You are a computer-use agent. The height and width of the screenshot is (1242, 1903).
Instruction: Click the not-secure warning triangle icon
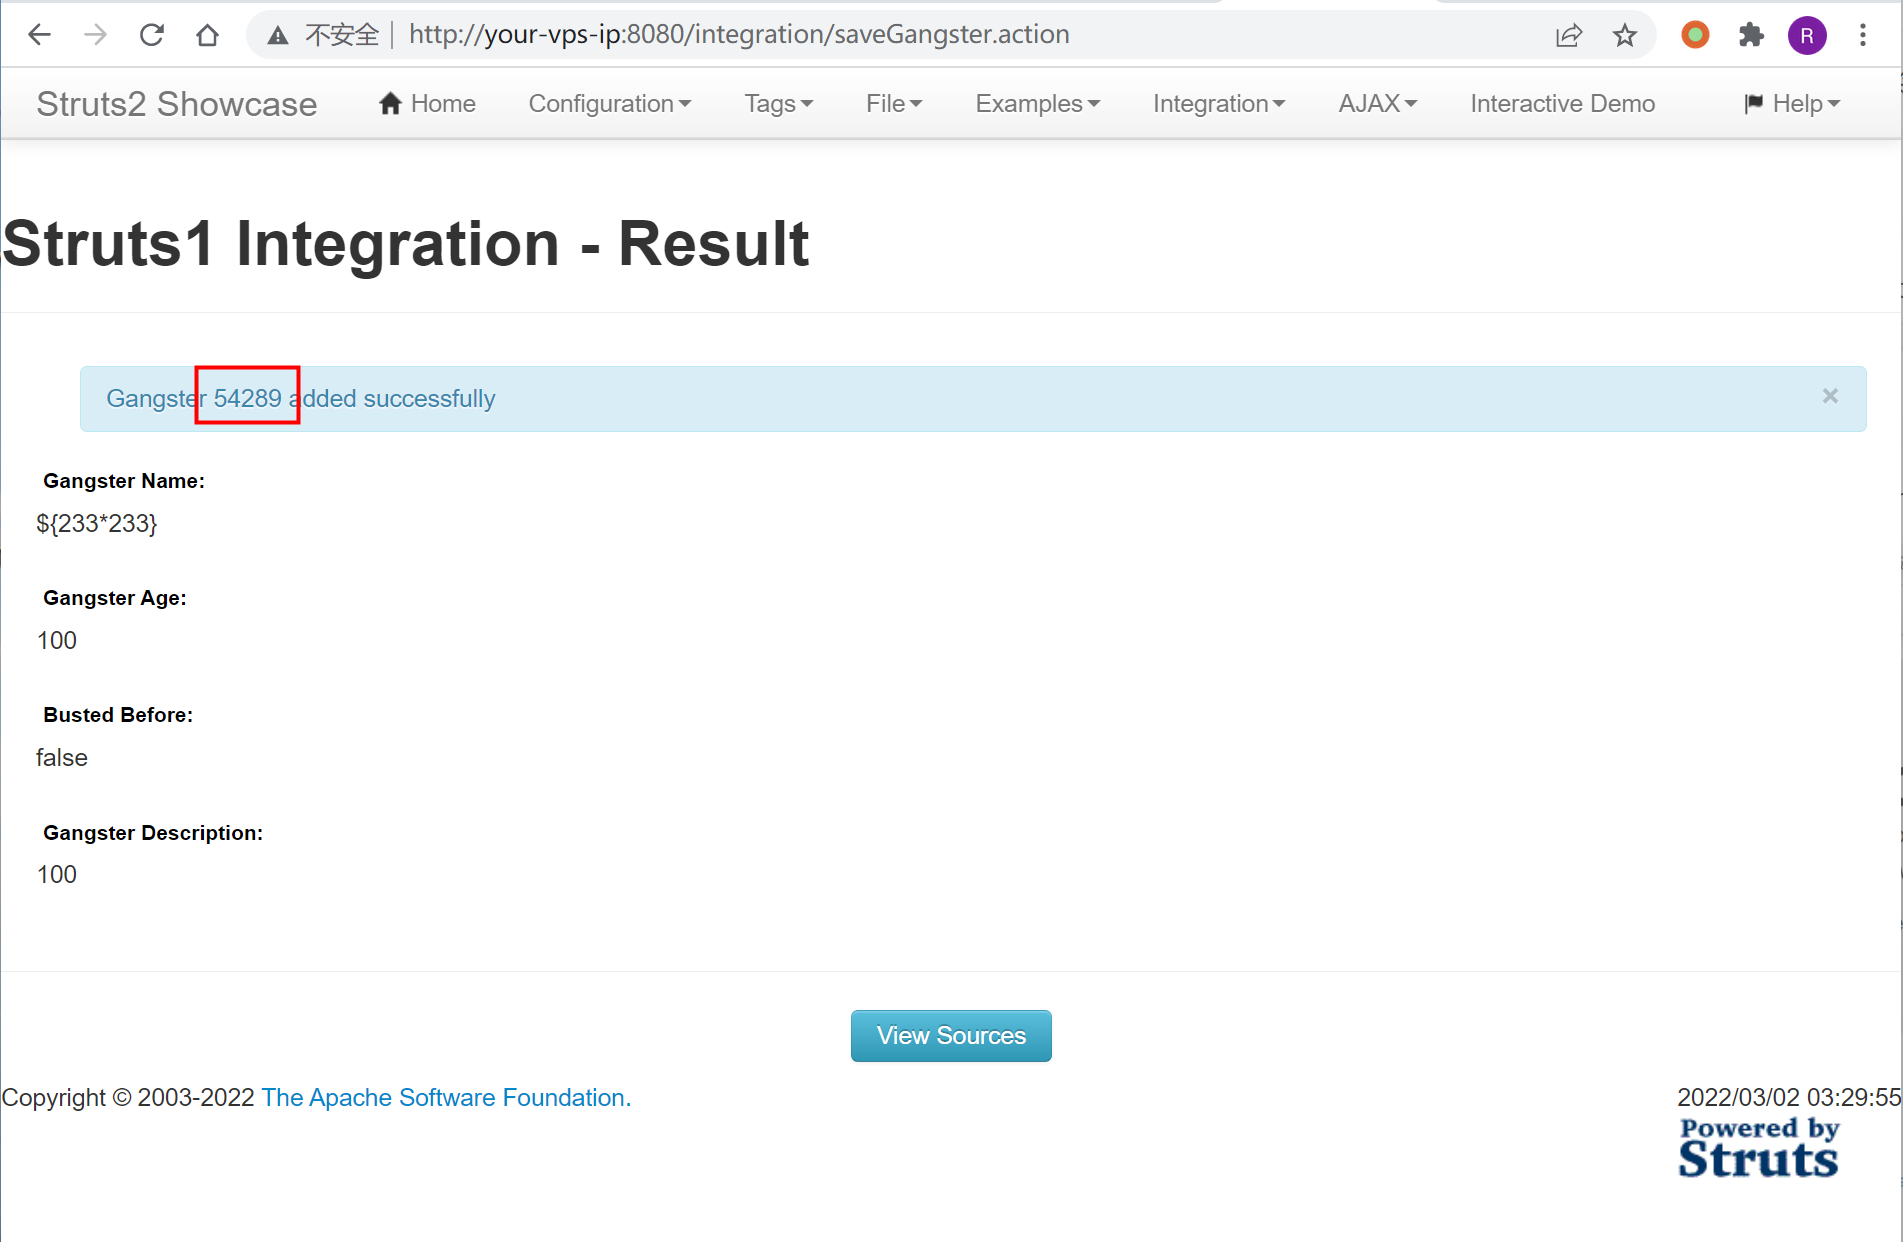point(278,36)
